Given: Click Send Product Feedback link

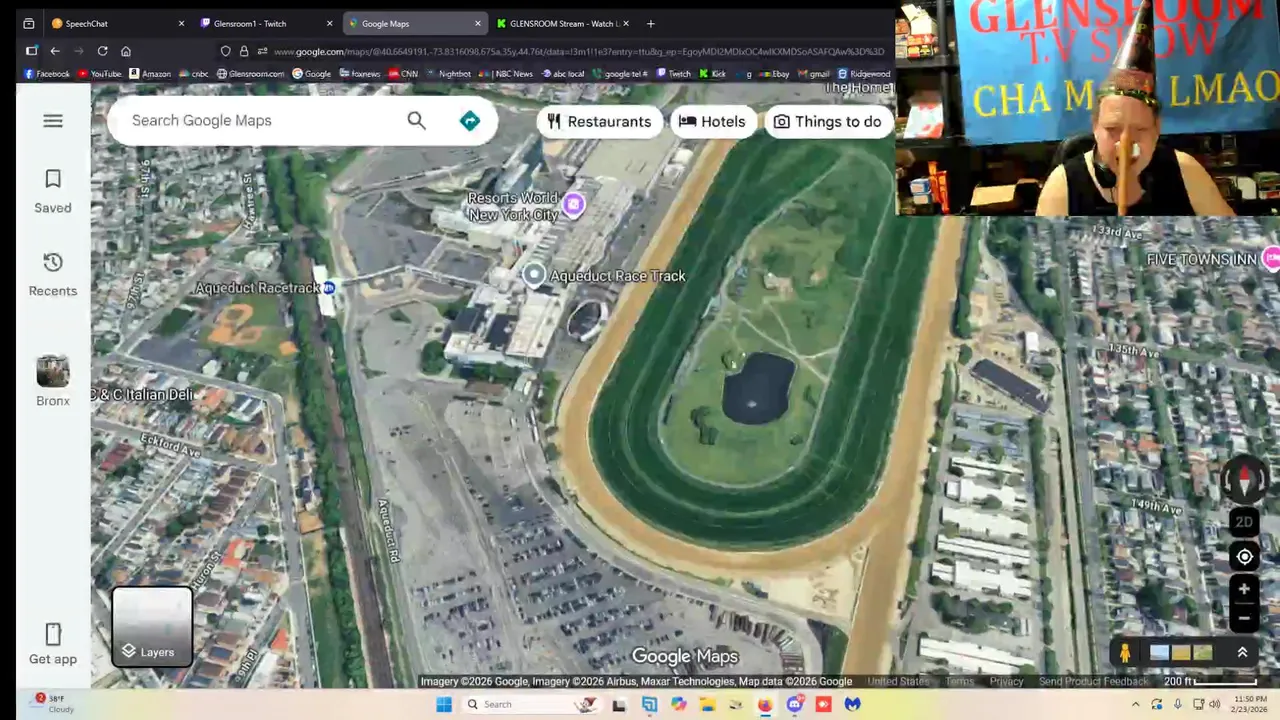Looking at the screenshot, I should [1093, 682].
